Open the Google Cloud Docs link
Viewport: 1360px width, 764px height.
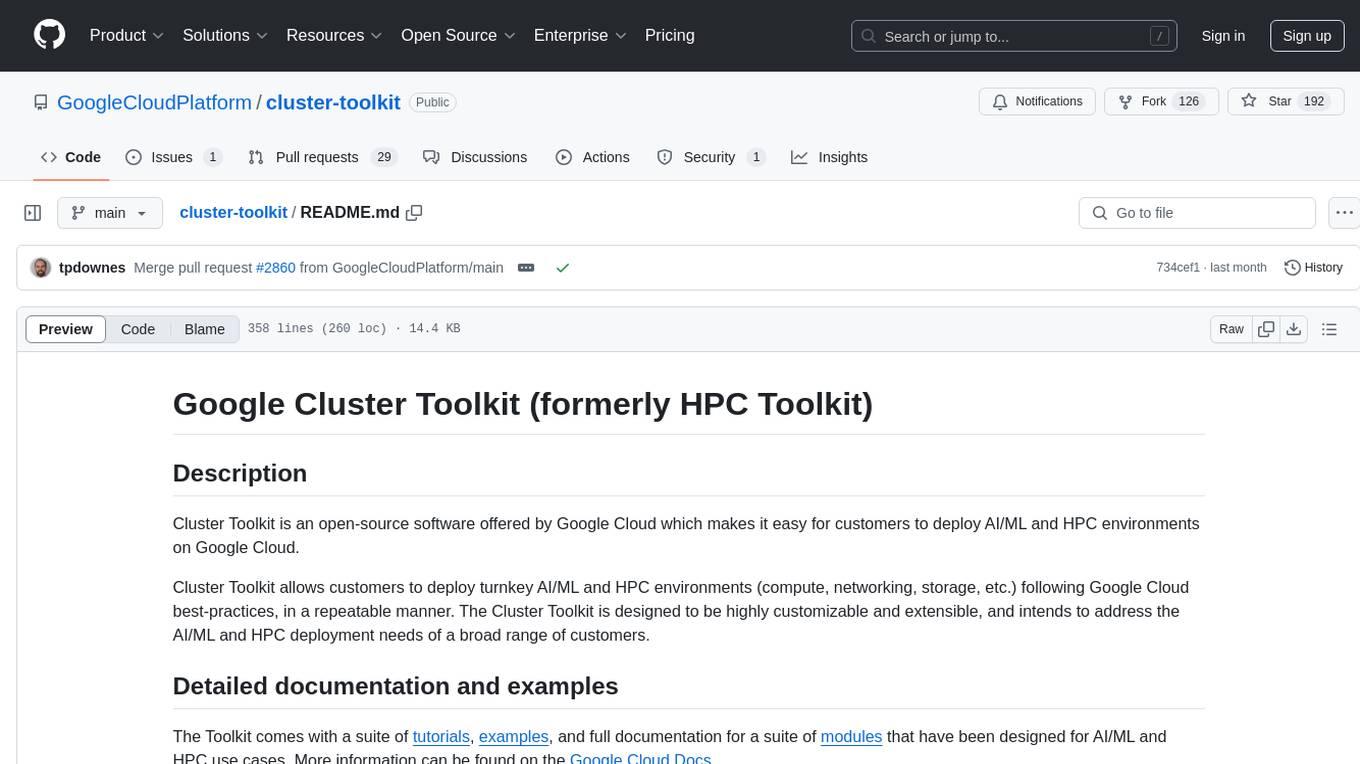click(x=640, y=758)
